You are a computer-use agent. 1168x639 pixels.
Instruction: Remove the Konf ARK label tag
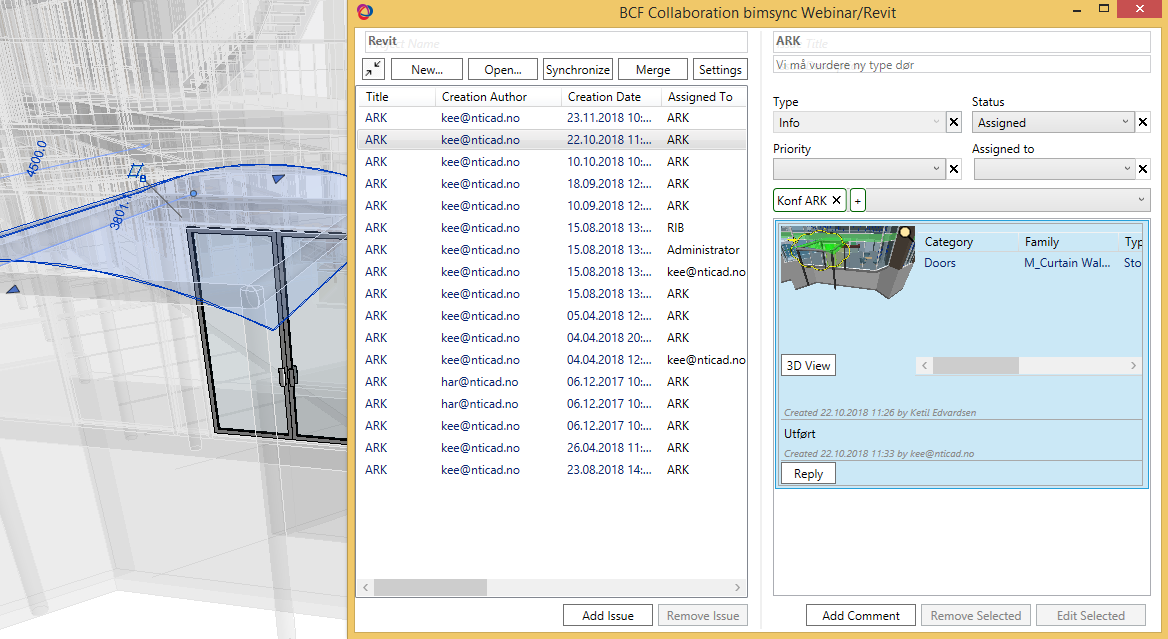(836, 199)
